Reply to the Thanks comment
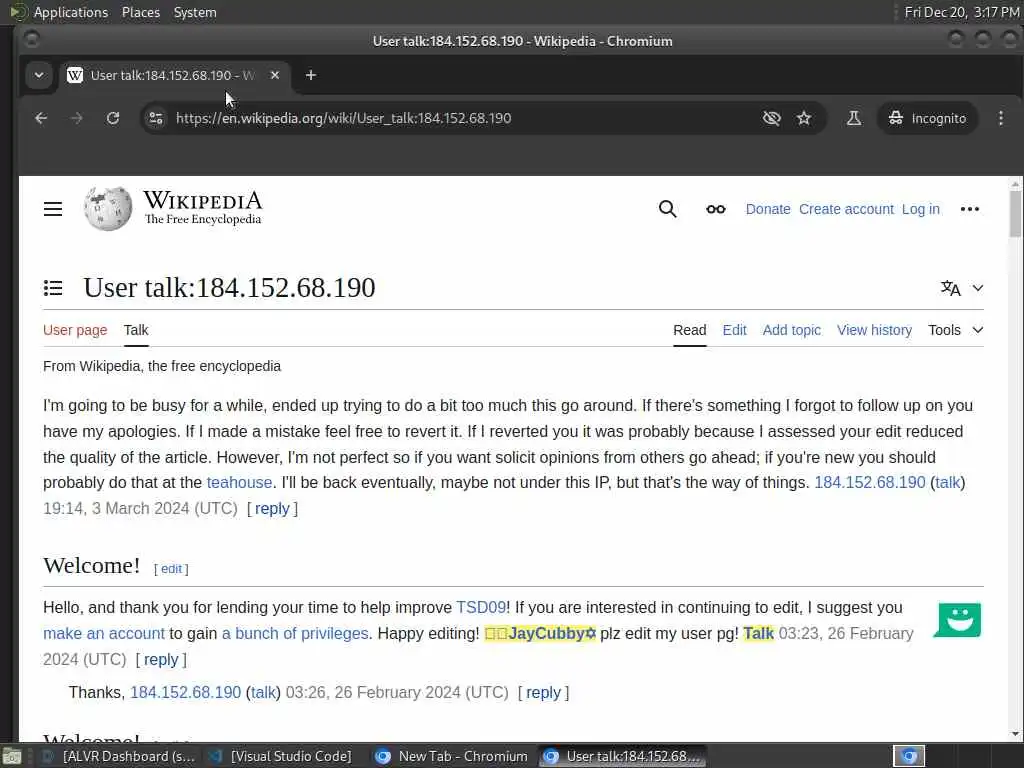The image size is (1024, 768). (543, 692)
